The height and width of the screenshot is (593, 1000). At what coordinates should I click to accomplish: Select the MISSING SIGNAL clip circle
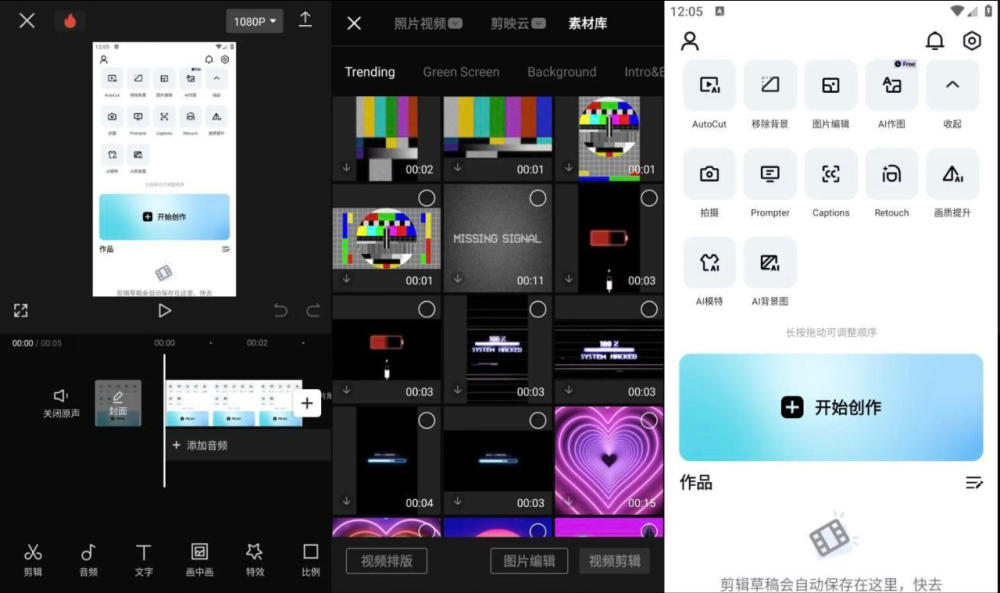click(538, 198)
